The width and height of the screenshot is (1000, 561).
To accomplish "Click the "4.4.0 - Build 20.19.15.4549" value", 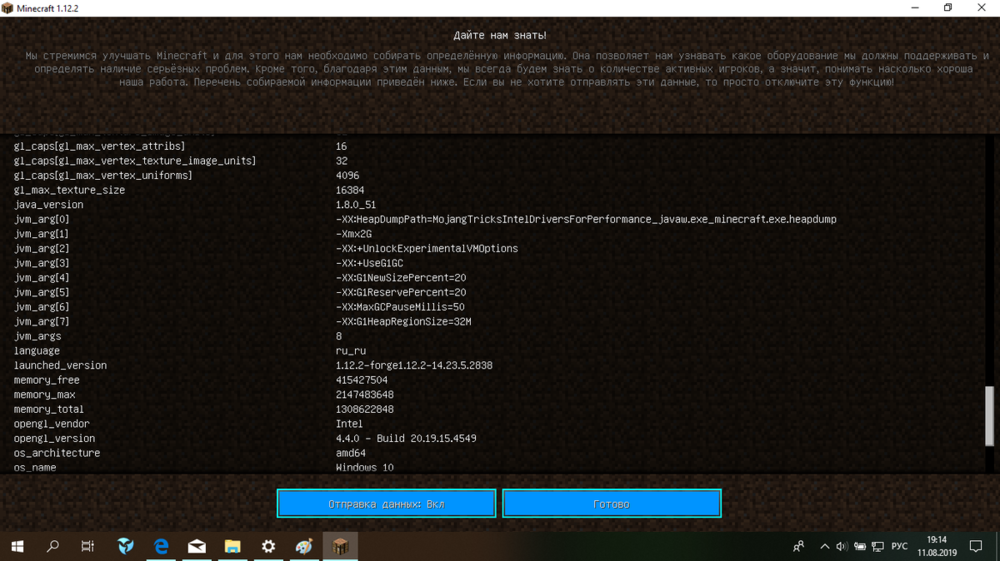I will point(406,439).
